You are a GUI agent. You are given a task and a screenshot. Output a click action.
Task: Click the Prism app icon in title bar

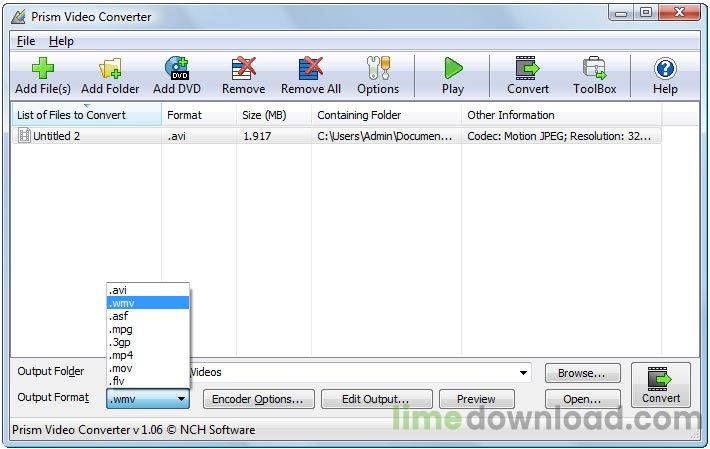pos(19,17)
